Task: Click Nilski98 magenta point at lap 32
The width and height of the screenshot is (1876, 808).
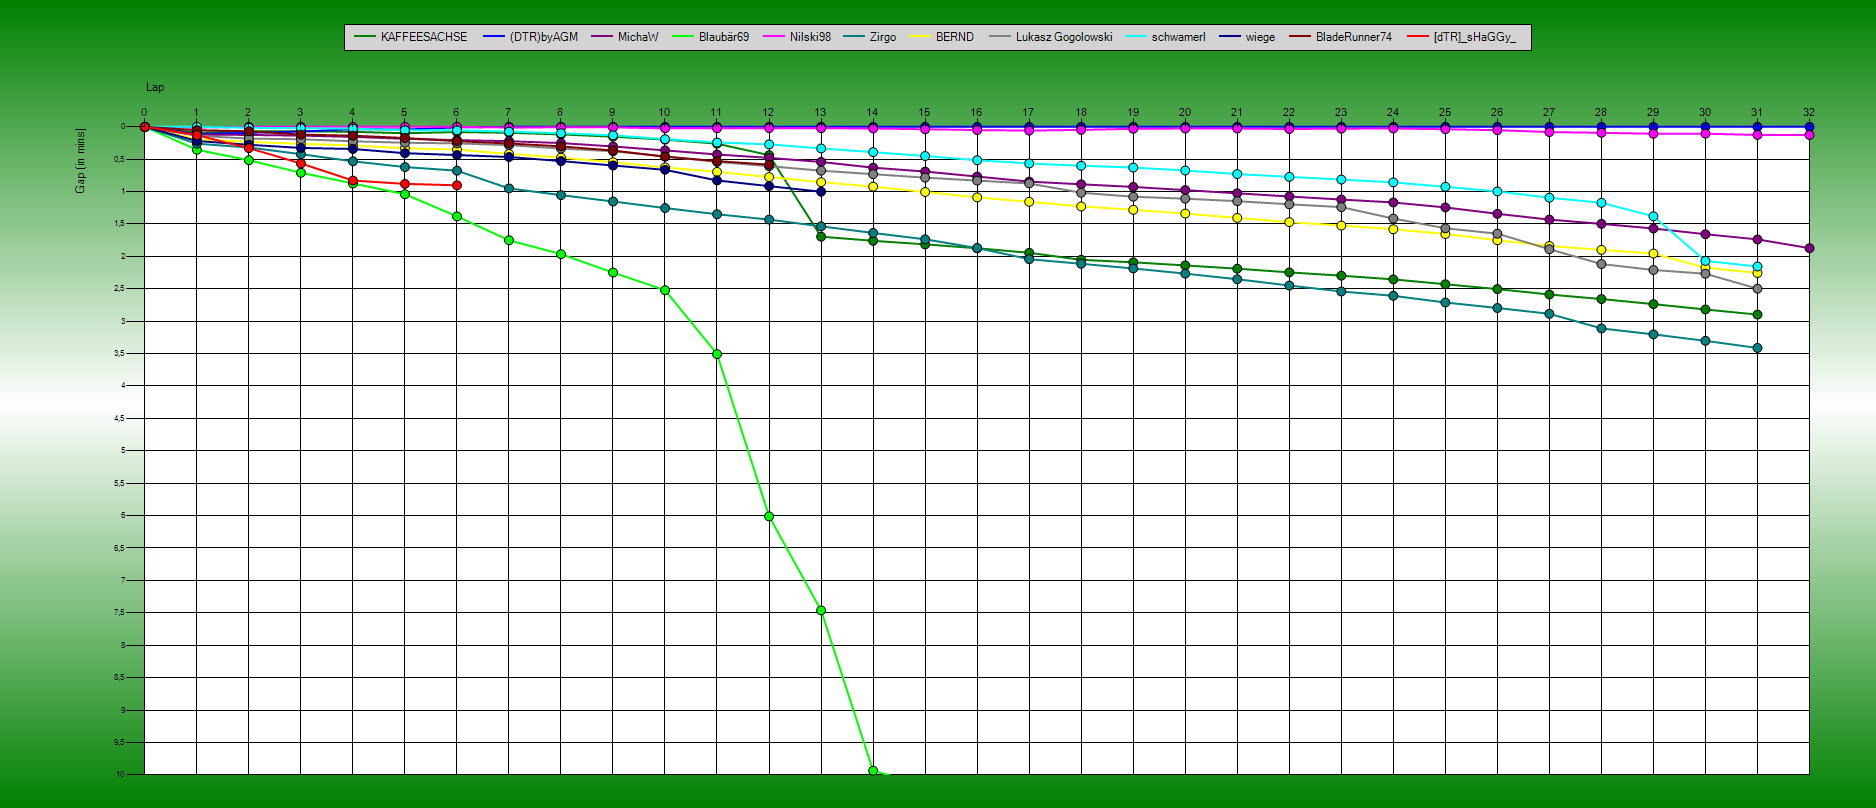Action: (1809, 134)
